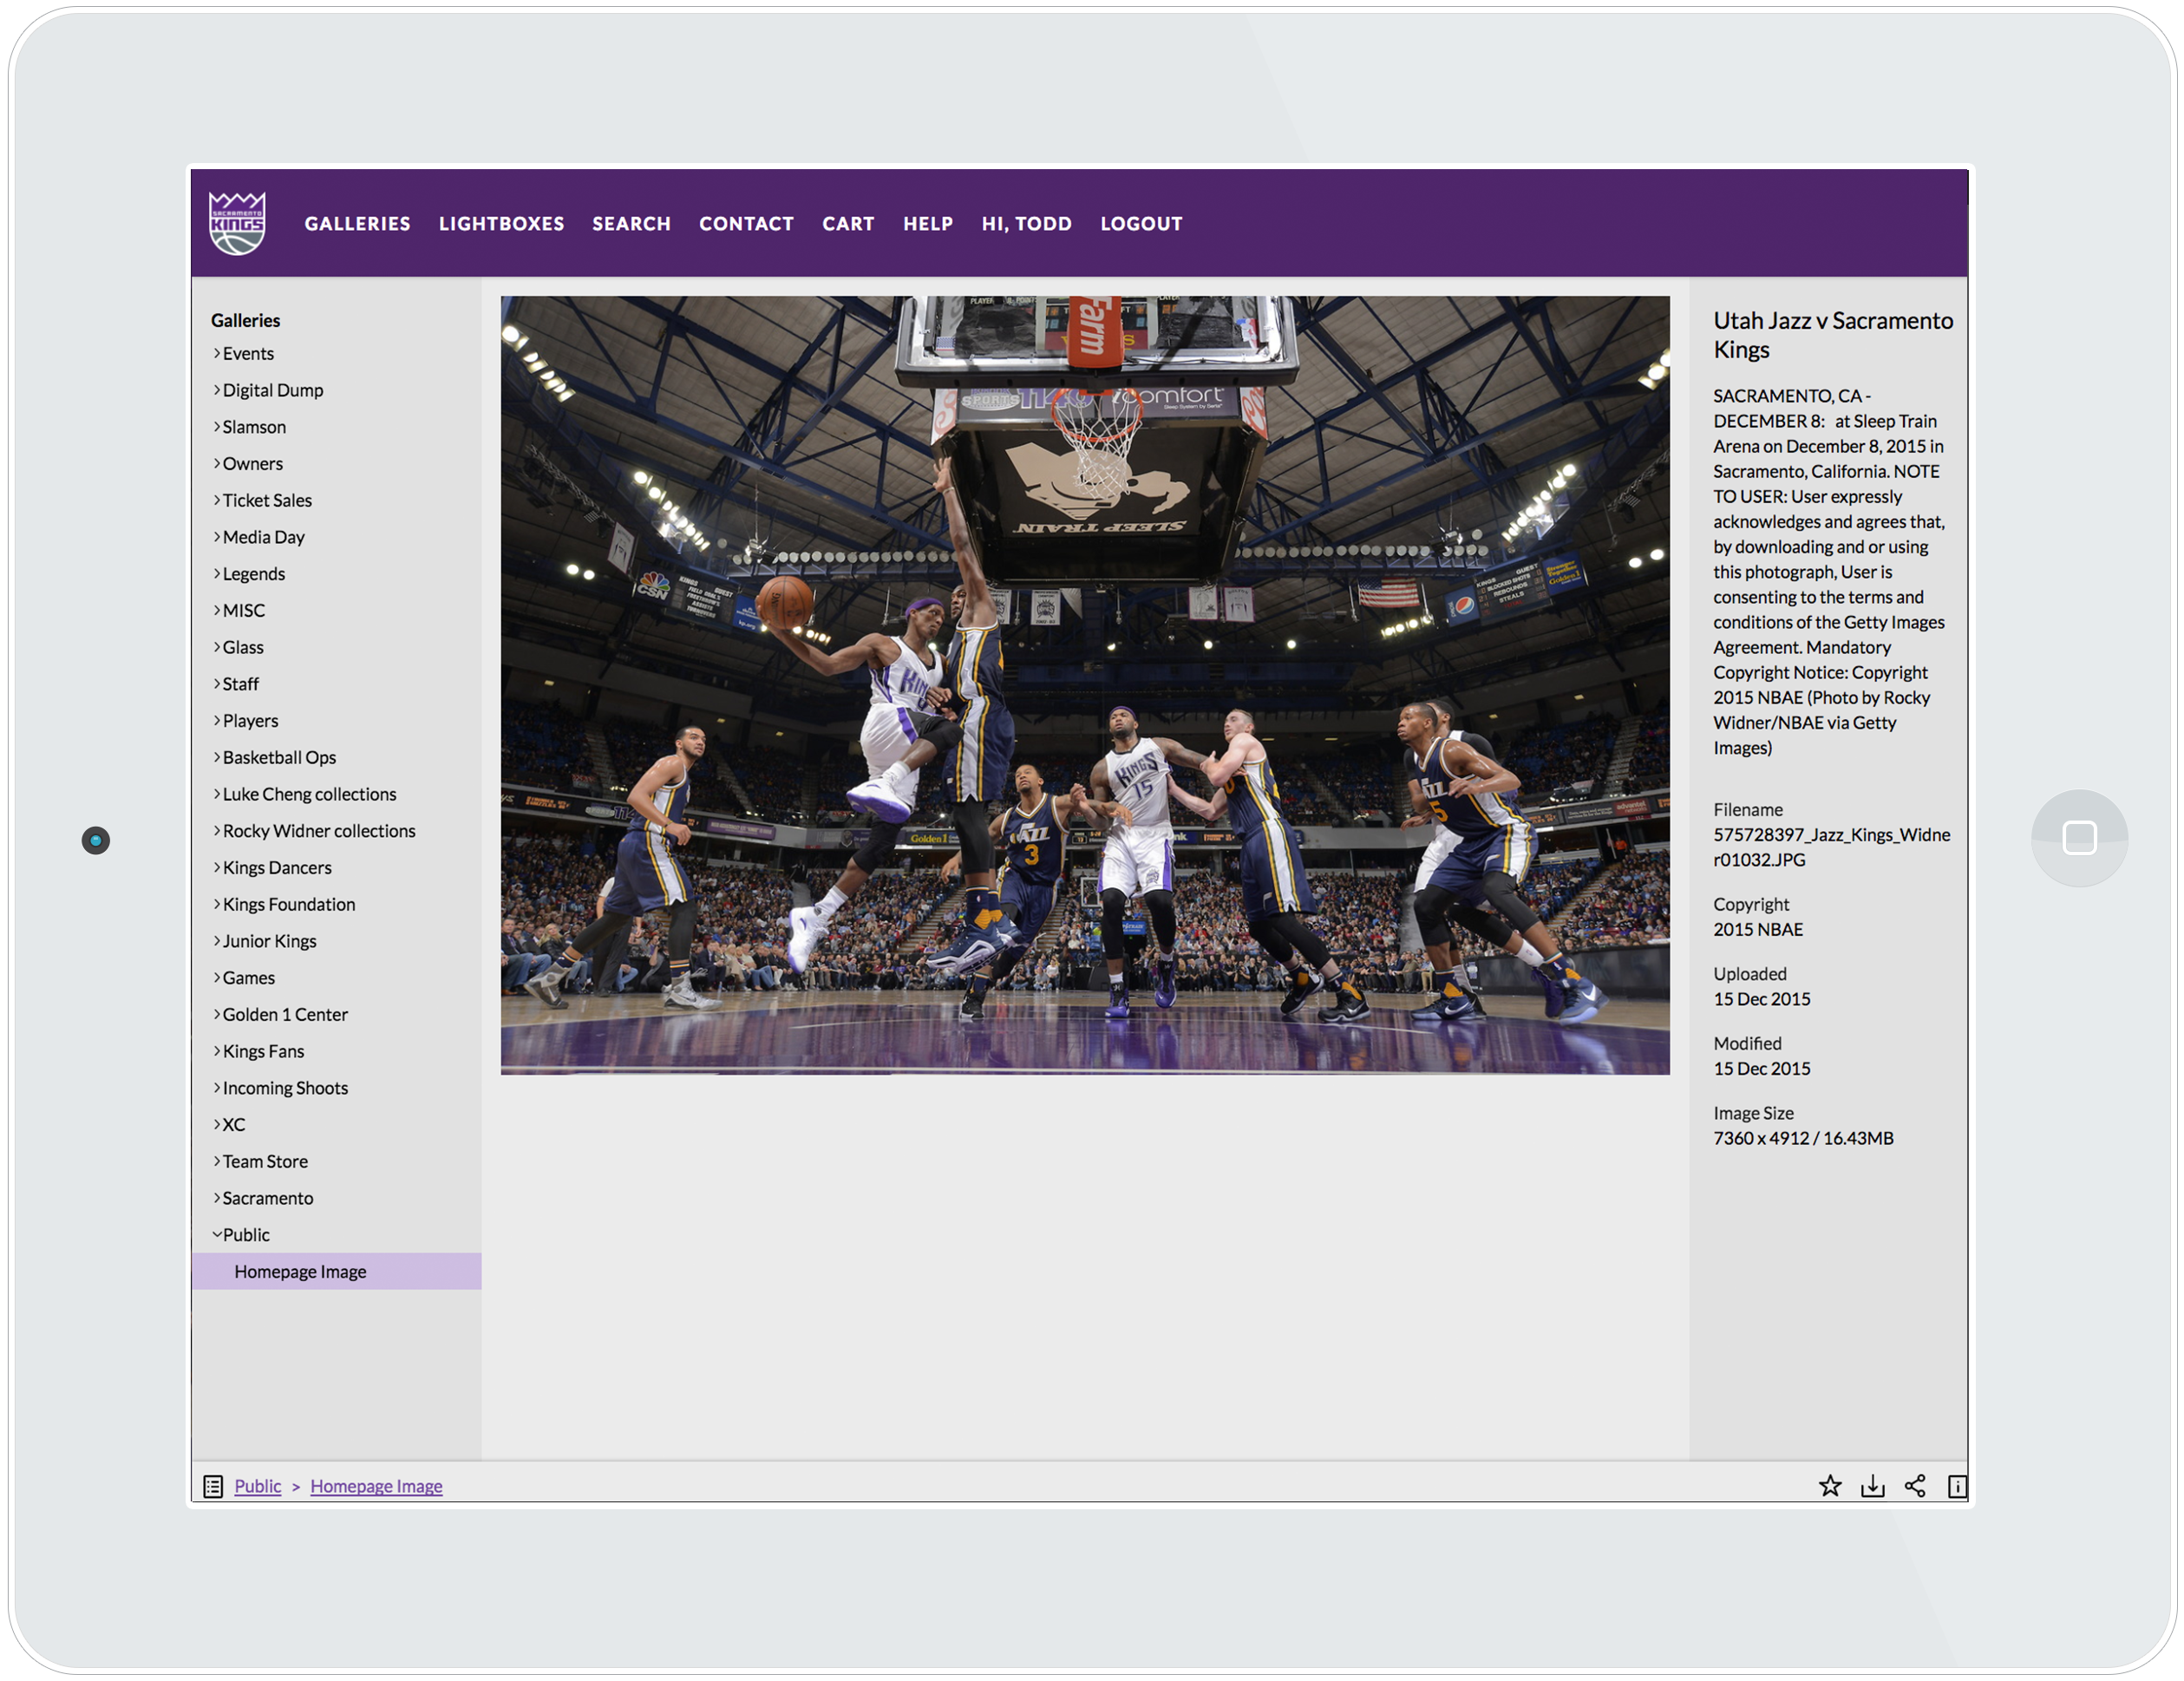The height and width of the screenshot is (1681, 2184).
Task: Click the Homepage Image breadcrumb link
Action: (376, 1486)
